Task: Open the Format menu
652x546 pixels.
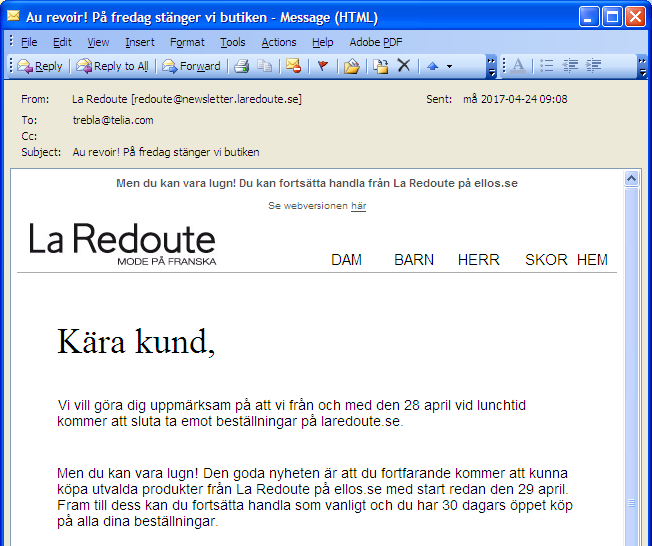Action: click(x=187, y=42)
